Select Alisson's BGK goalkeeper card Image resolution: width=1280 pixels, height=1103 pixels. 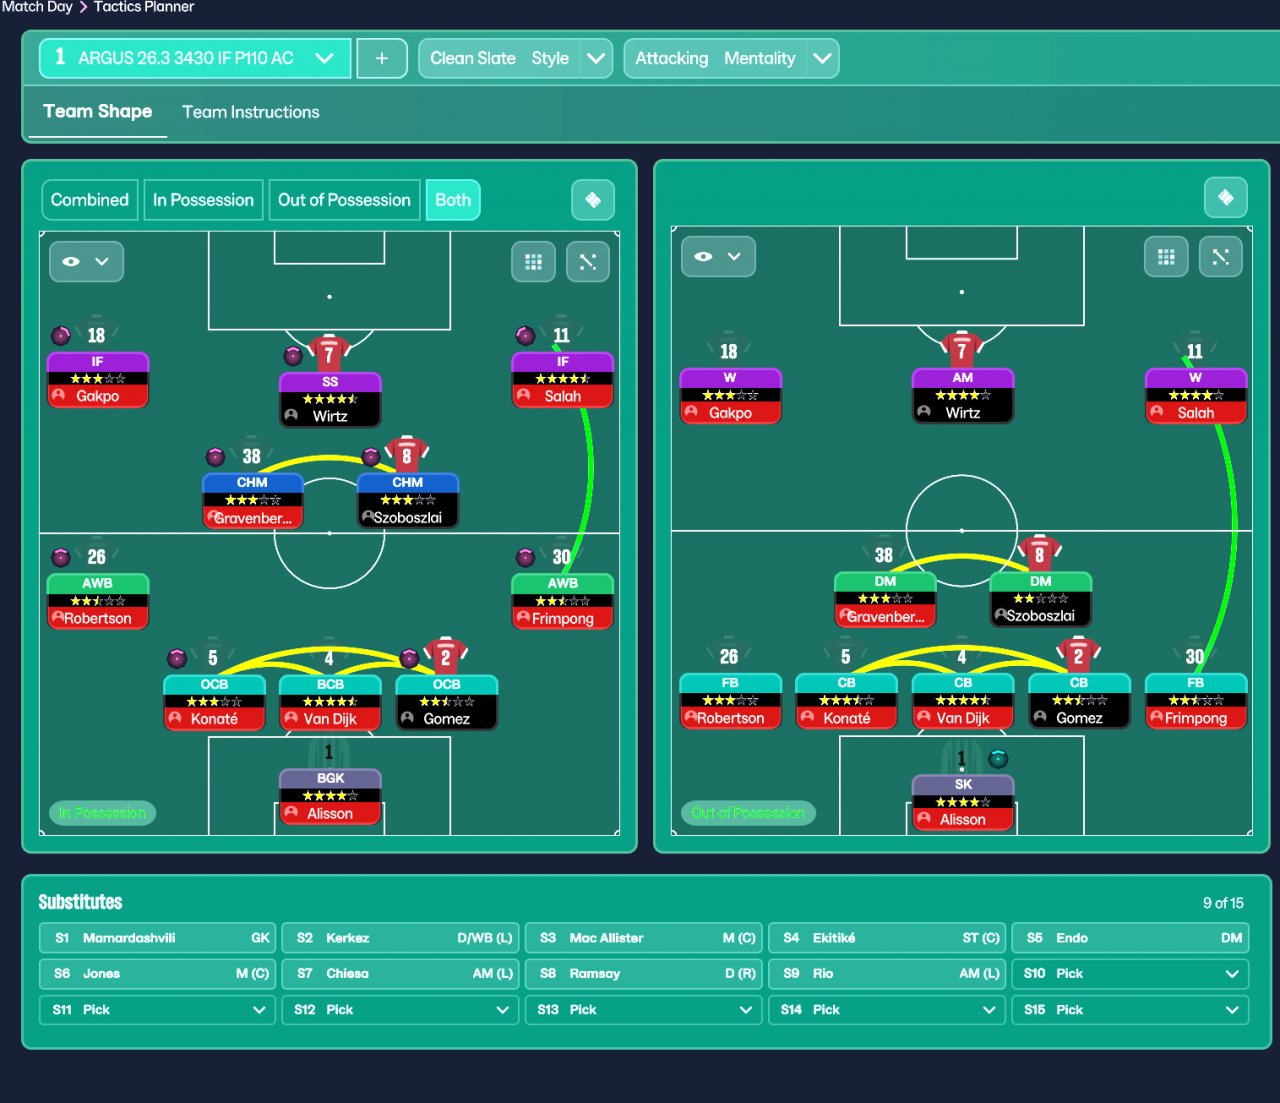pyautogui.click(x=330, y=796)
